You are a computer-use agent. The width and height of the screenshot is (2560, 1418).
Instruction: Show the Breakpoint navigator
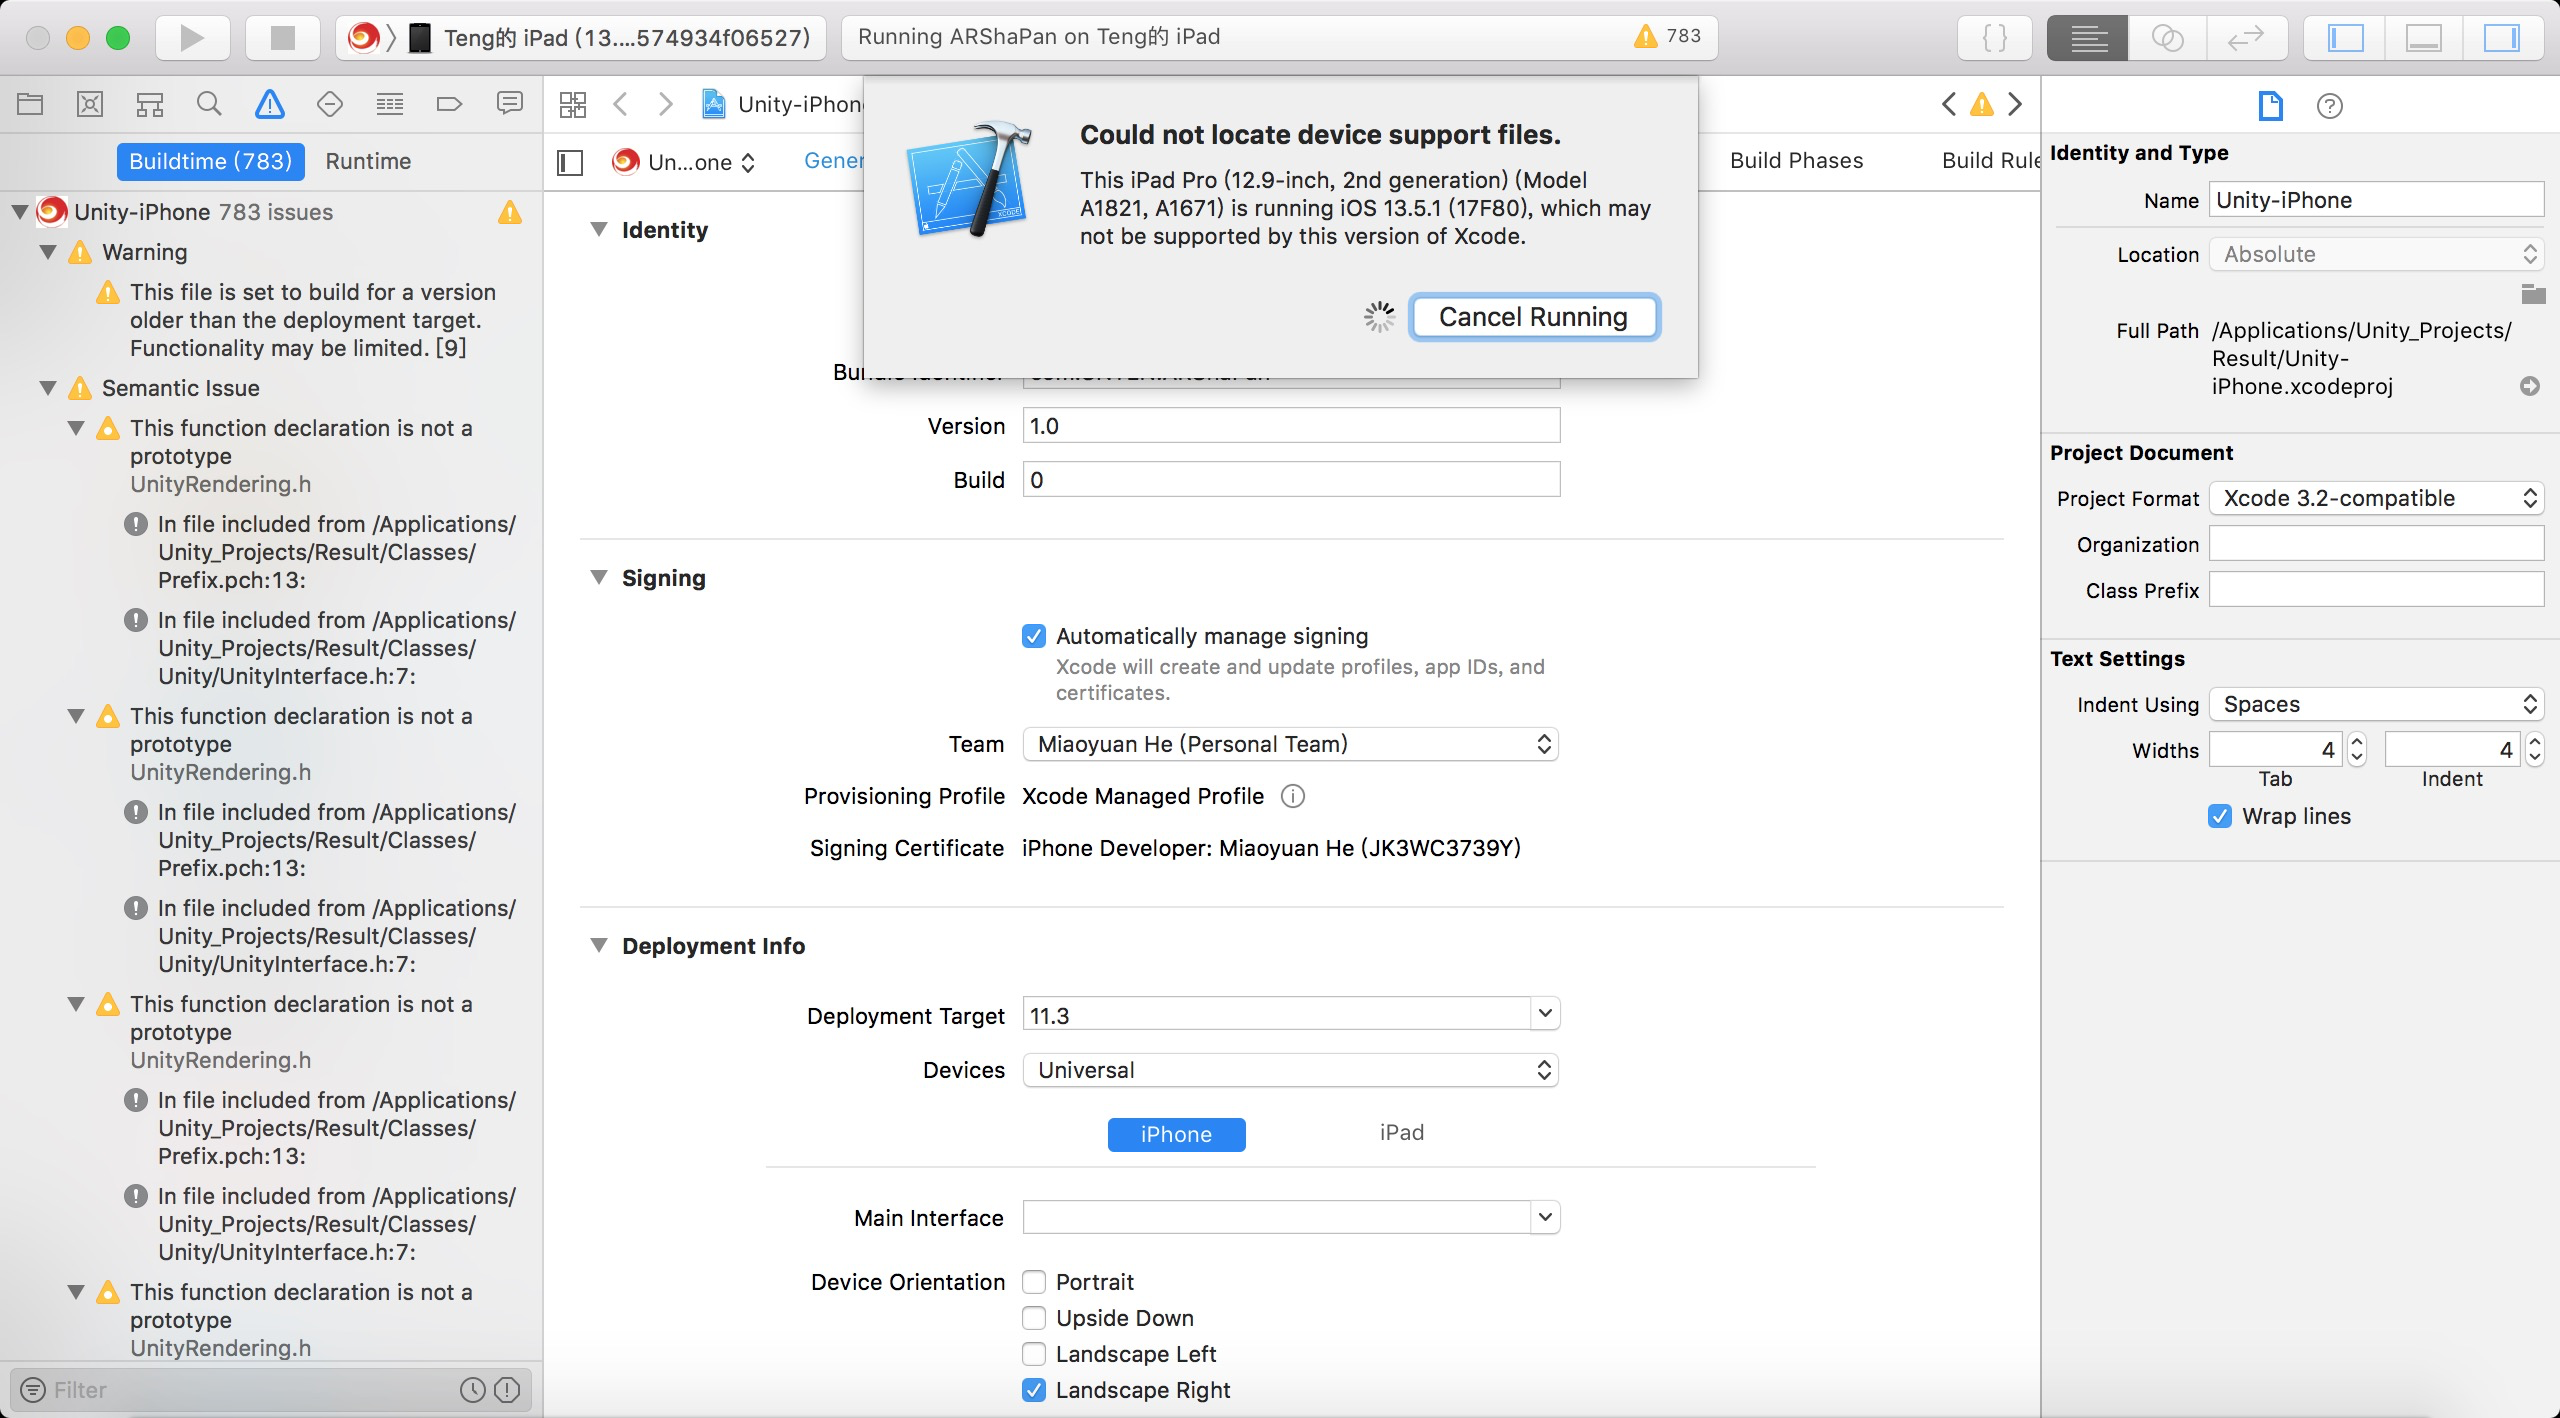pyautogui.click(x=449, y=104)
